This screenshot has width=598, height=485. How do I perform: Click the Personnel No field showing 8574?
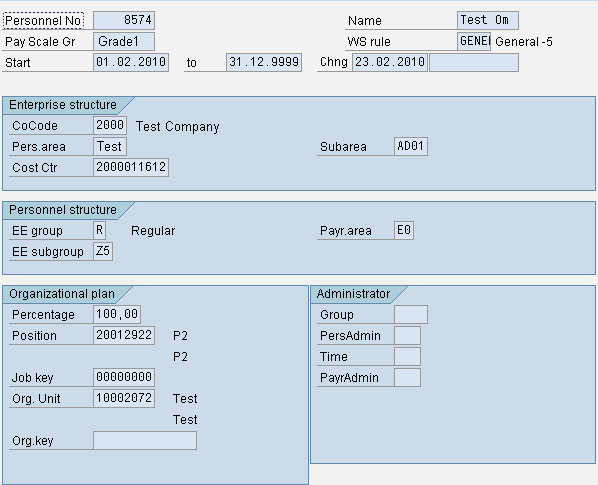[124, 20]
